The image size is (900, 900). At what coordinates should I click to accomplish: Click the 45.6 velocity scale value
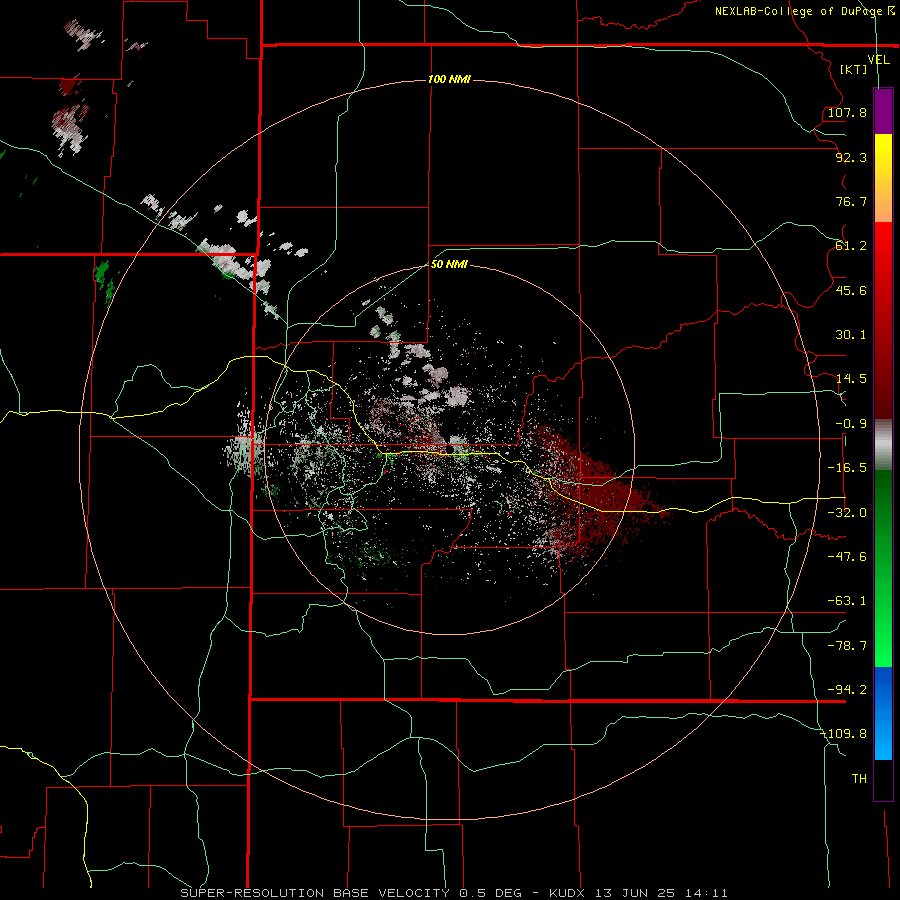(851, 290)
